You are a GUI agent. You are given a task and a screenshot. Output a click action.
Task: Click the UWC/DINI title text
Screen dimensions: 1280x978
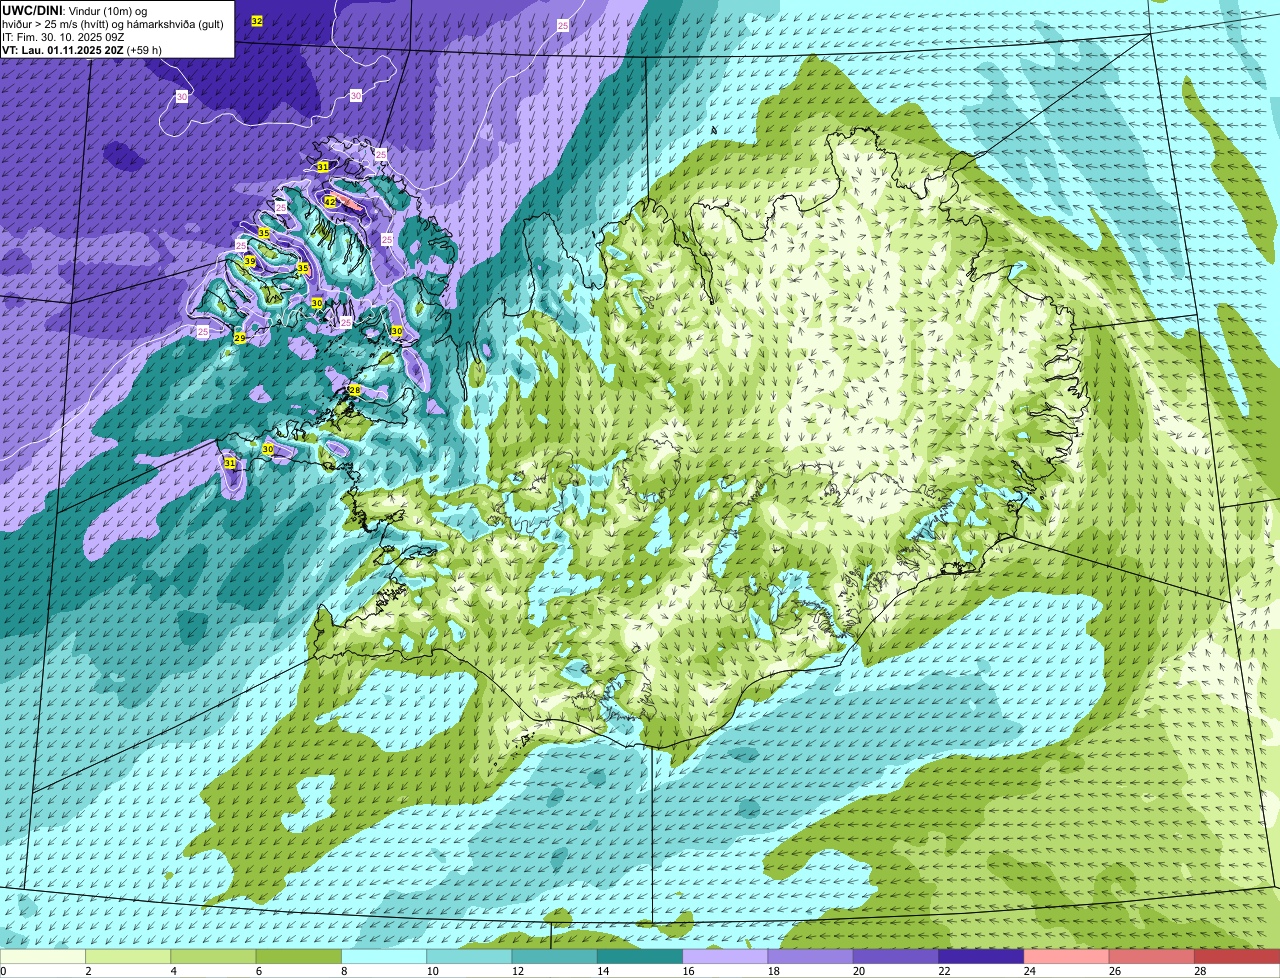32,11
